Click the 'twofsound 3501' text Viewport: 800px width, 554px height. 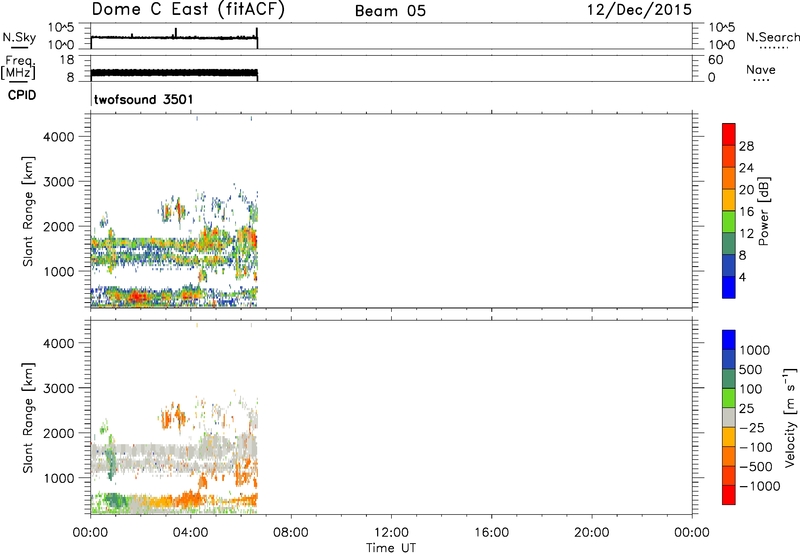click(143, 99)
